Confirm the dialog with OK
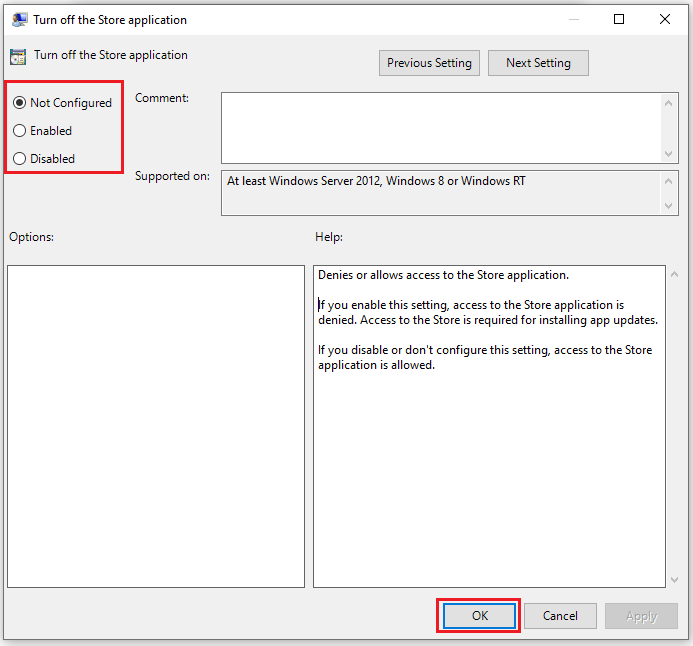The height and width of the screenshot is (646, 693). pos(479,616)
